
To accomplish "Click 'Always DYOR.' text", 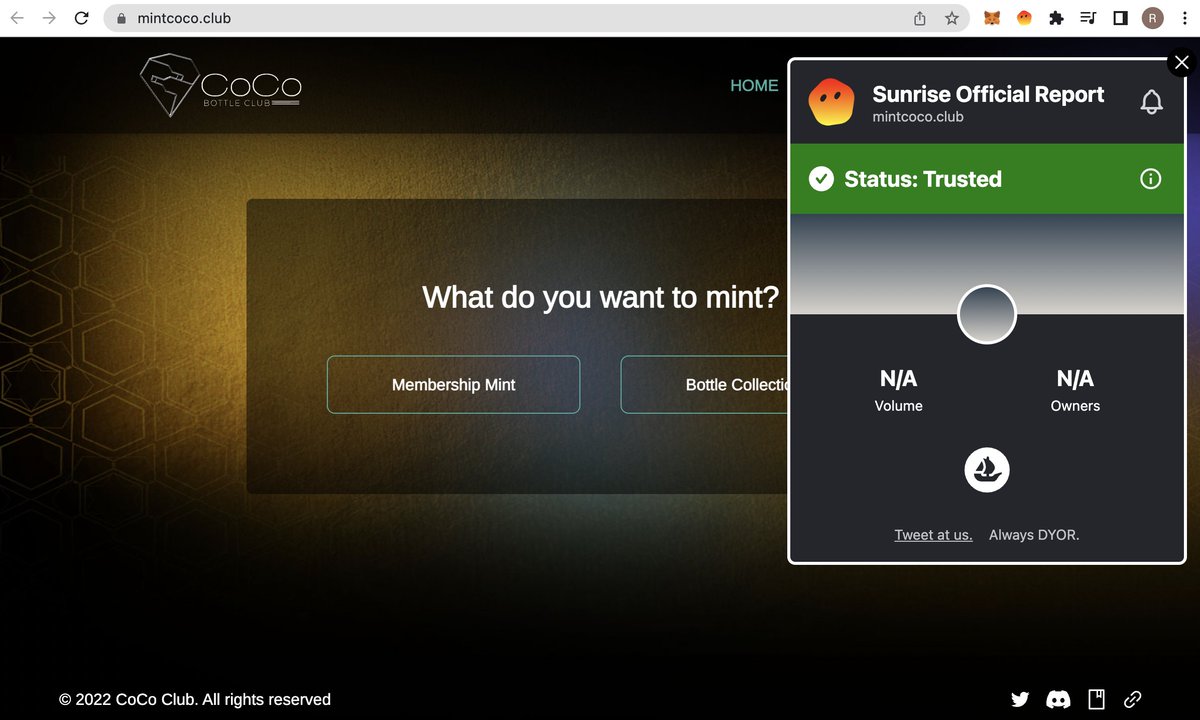I will 1034,535.
